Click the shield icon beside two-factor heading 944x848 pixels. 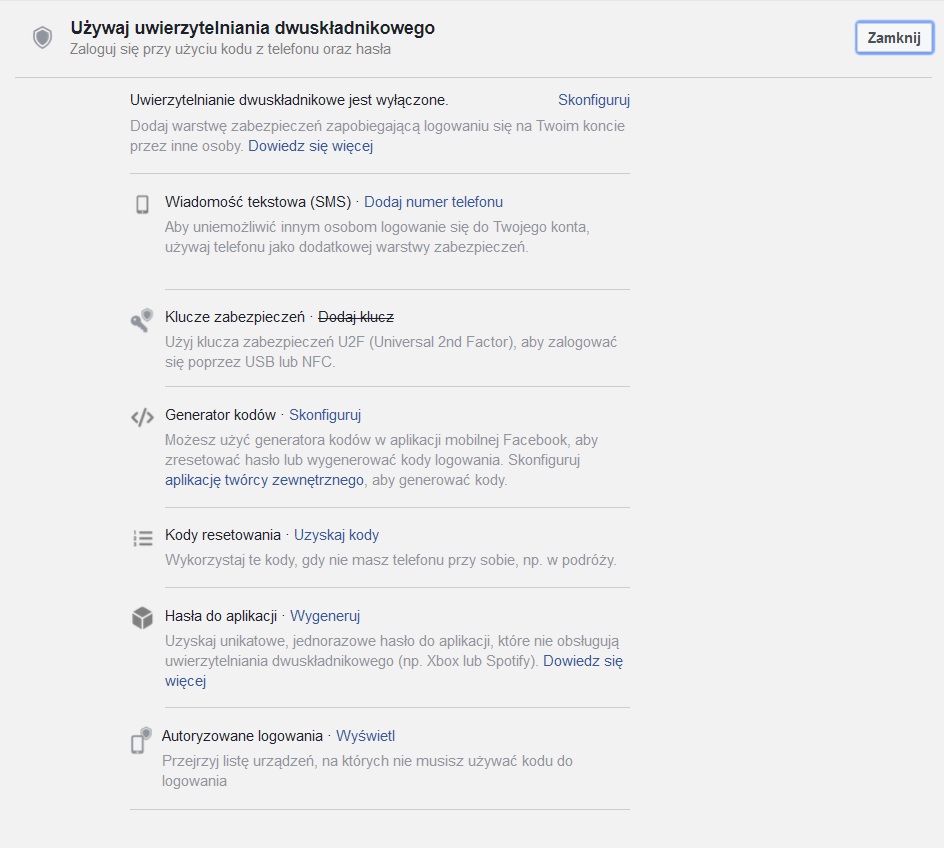(x=42, y=38)
